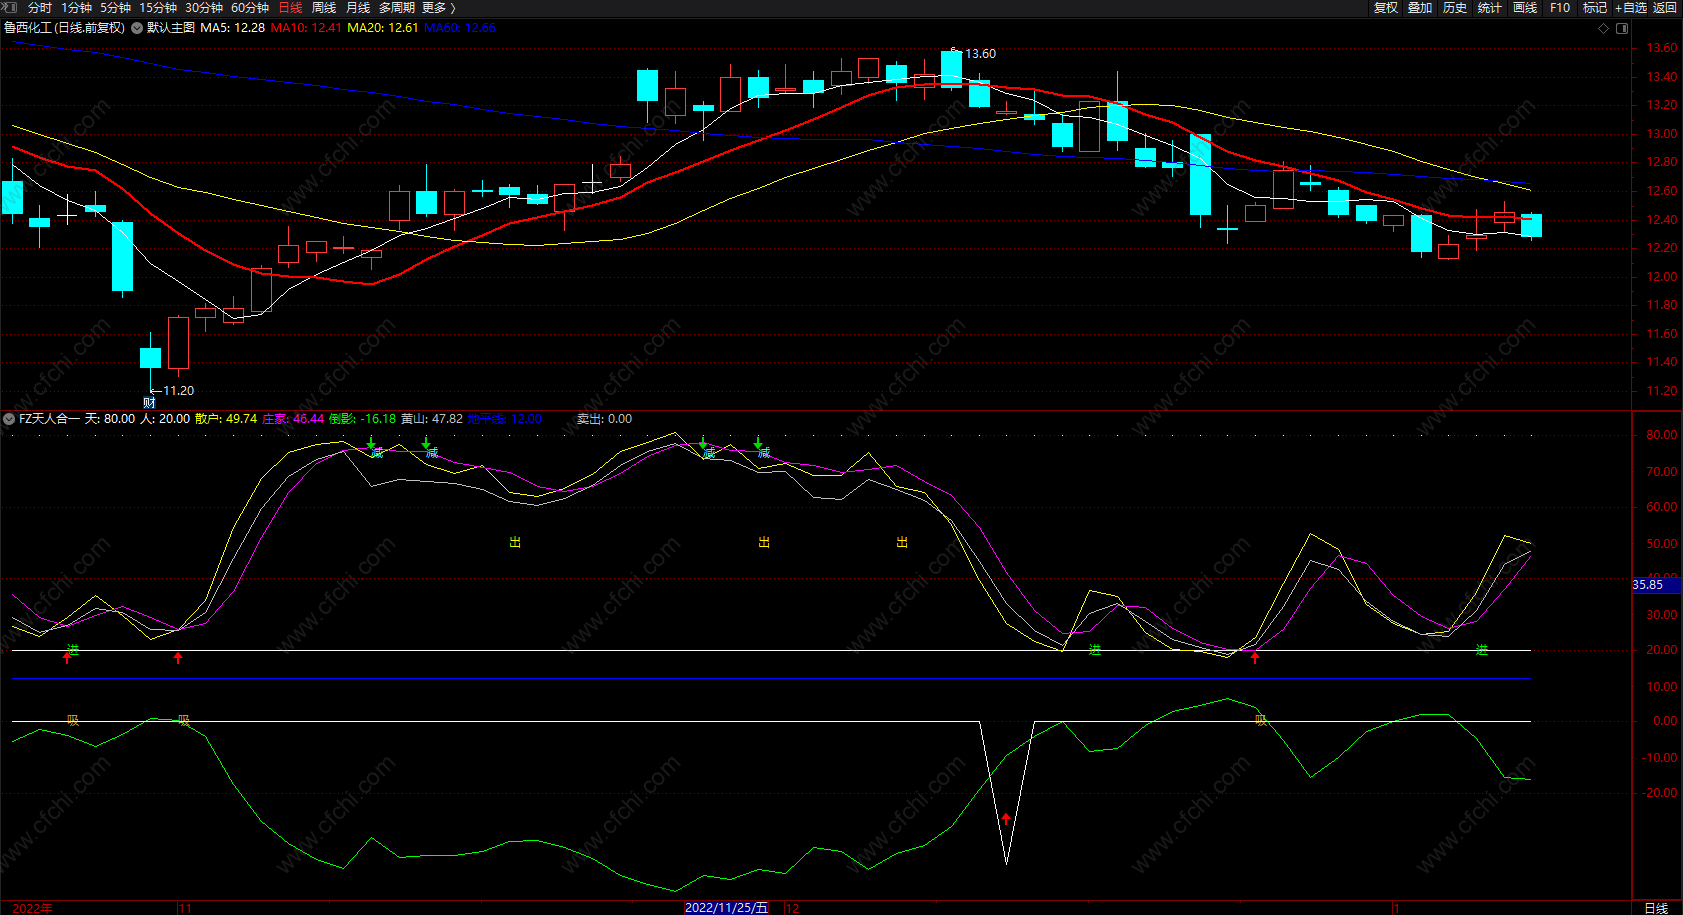Click the 2022/11/25/五 date marker
Viewport: 1683px width, 915px height.
[x=726, y=908]
